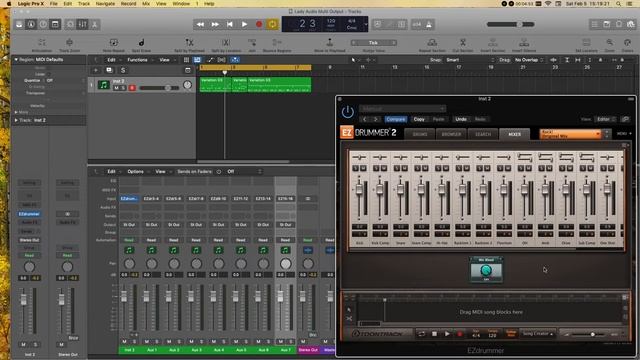Screen dimensions: 640x360
Task: Click the previous preset arrow in plug-in header
Action: tap(365, 119)
